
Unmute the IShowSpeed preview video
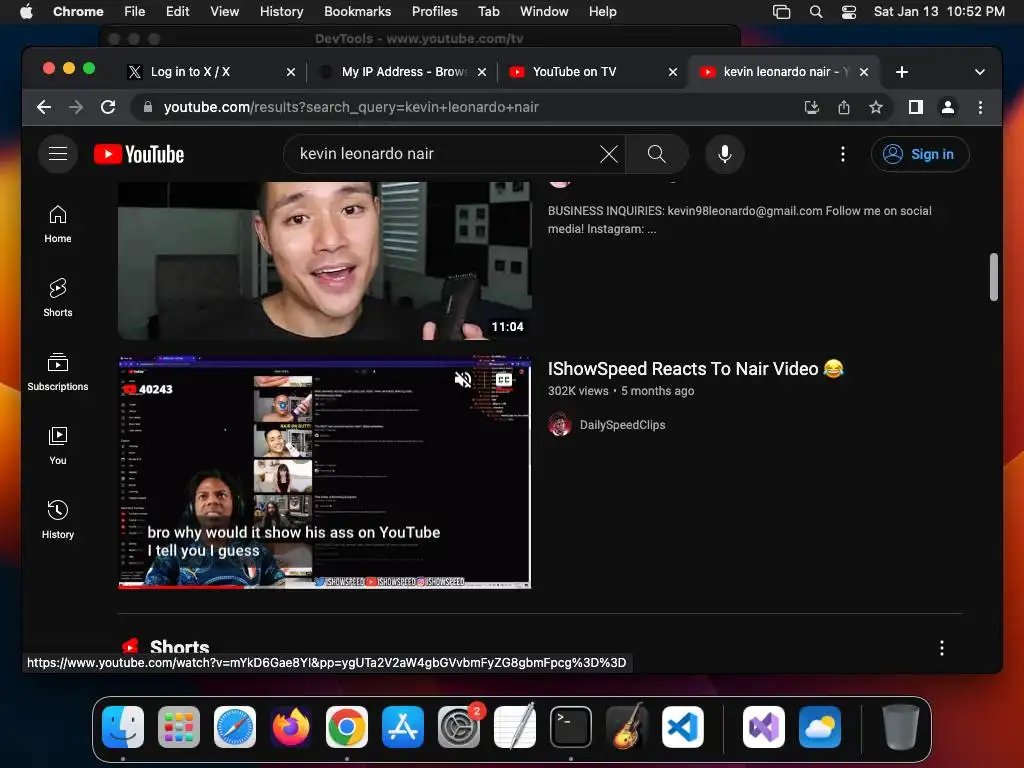click(463, 379)
